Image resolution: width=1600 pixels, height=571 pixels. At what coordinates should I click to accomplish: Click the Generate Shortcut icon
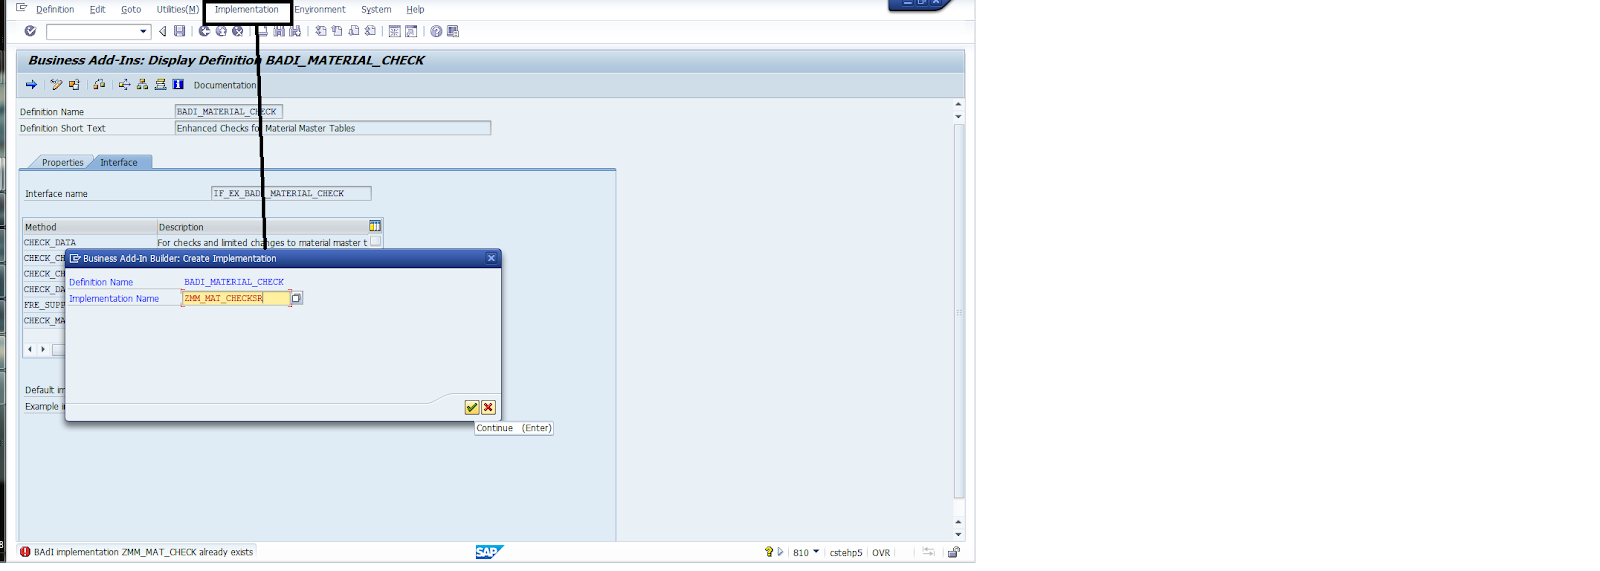[411, 31]
